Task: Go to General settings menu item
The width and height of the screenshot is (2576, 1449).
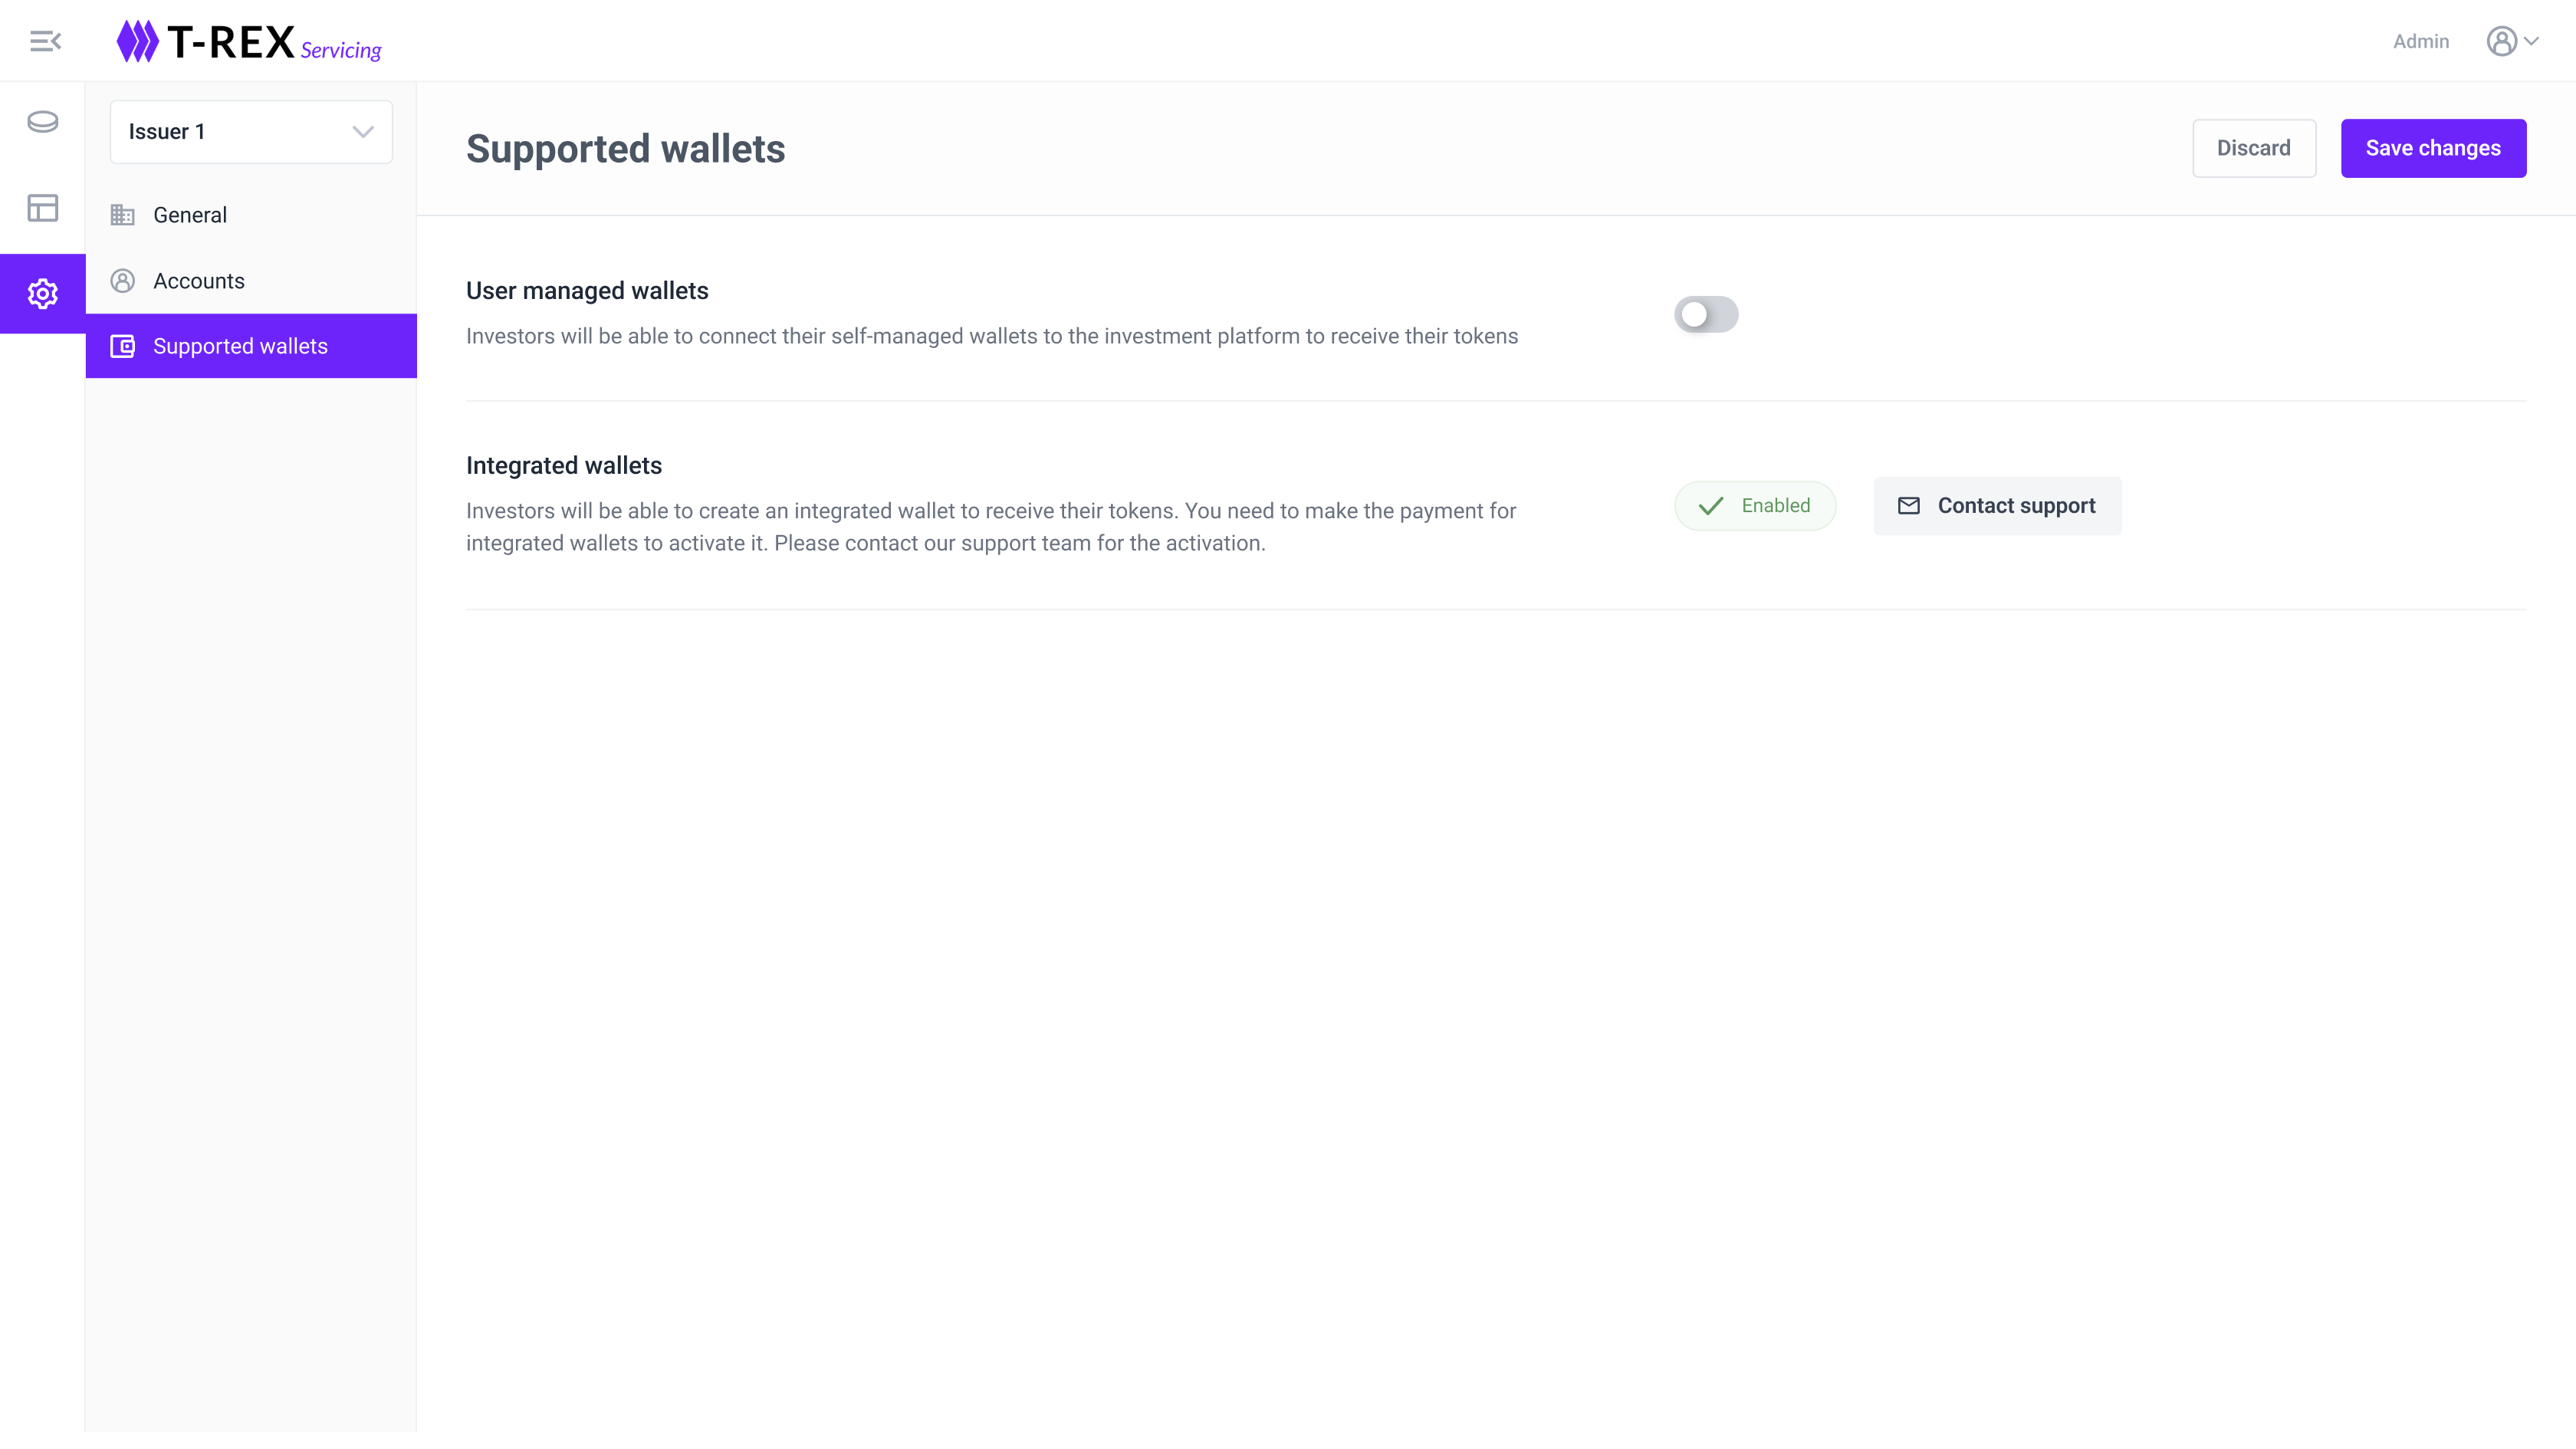Action: click(x=190, y=215)
